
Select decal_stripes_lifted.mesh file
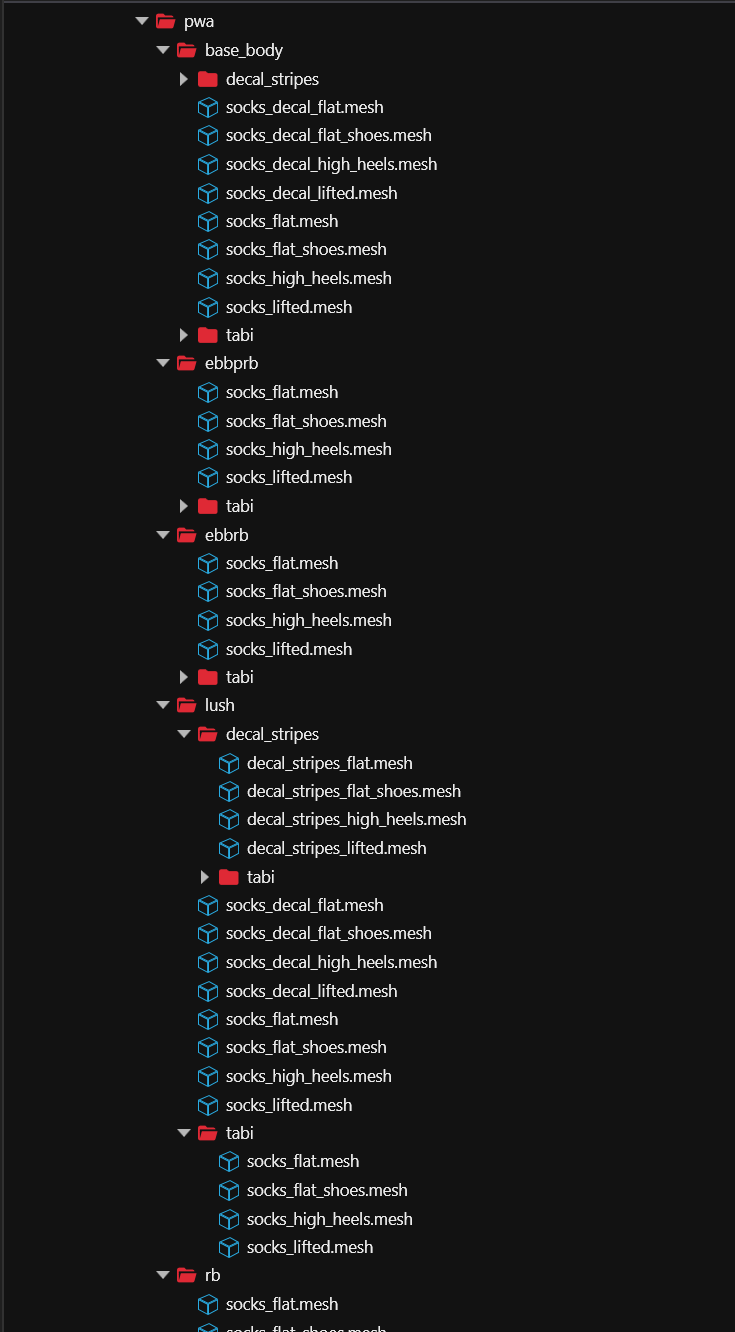coord(336,848)
